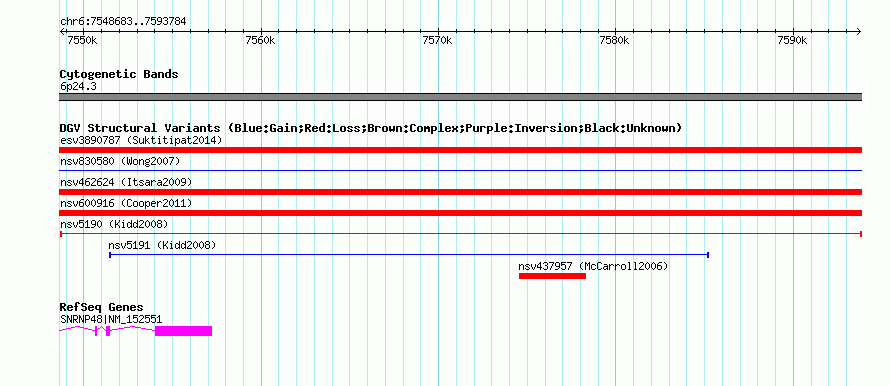890x386 pixels.
Task: Click the nsv830580 (Wong2007) label
Action: point(120,161)
